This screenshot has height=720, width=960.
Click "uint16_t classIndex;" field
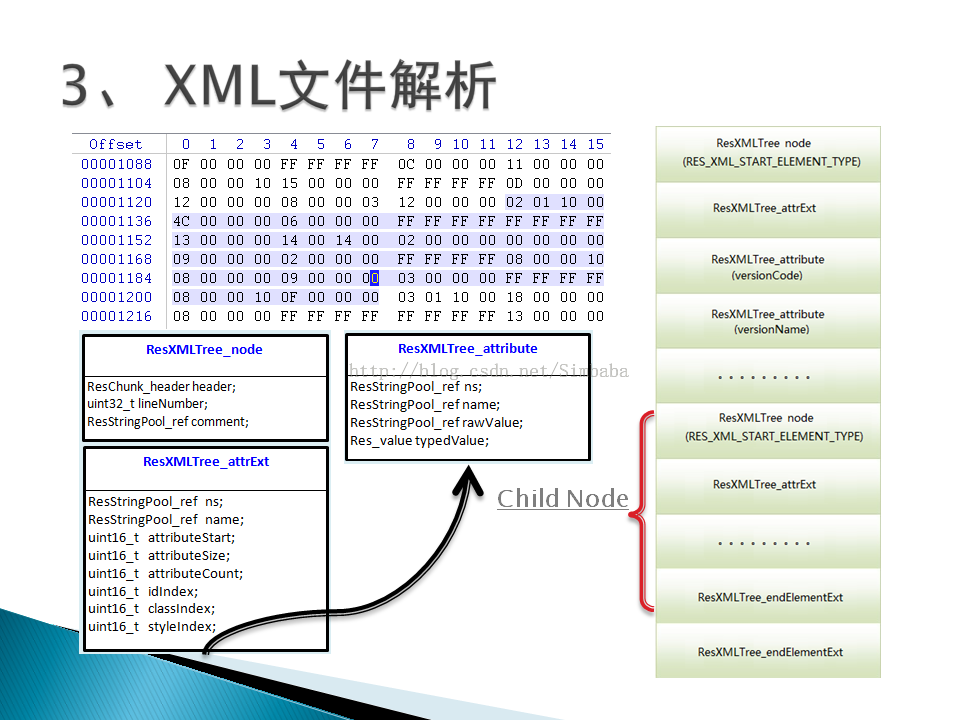pyautogui.click(x=152, y=609)
